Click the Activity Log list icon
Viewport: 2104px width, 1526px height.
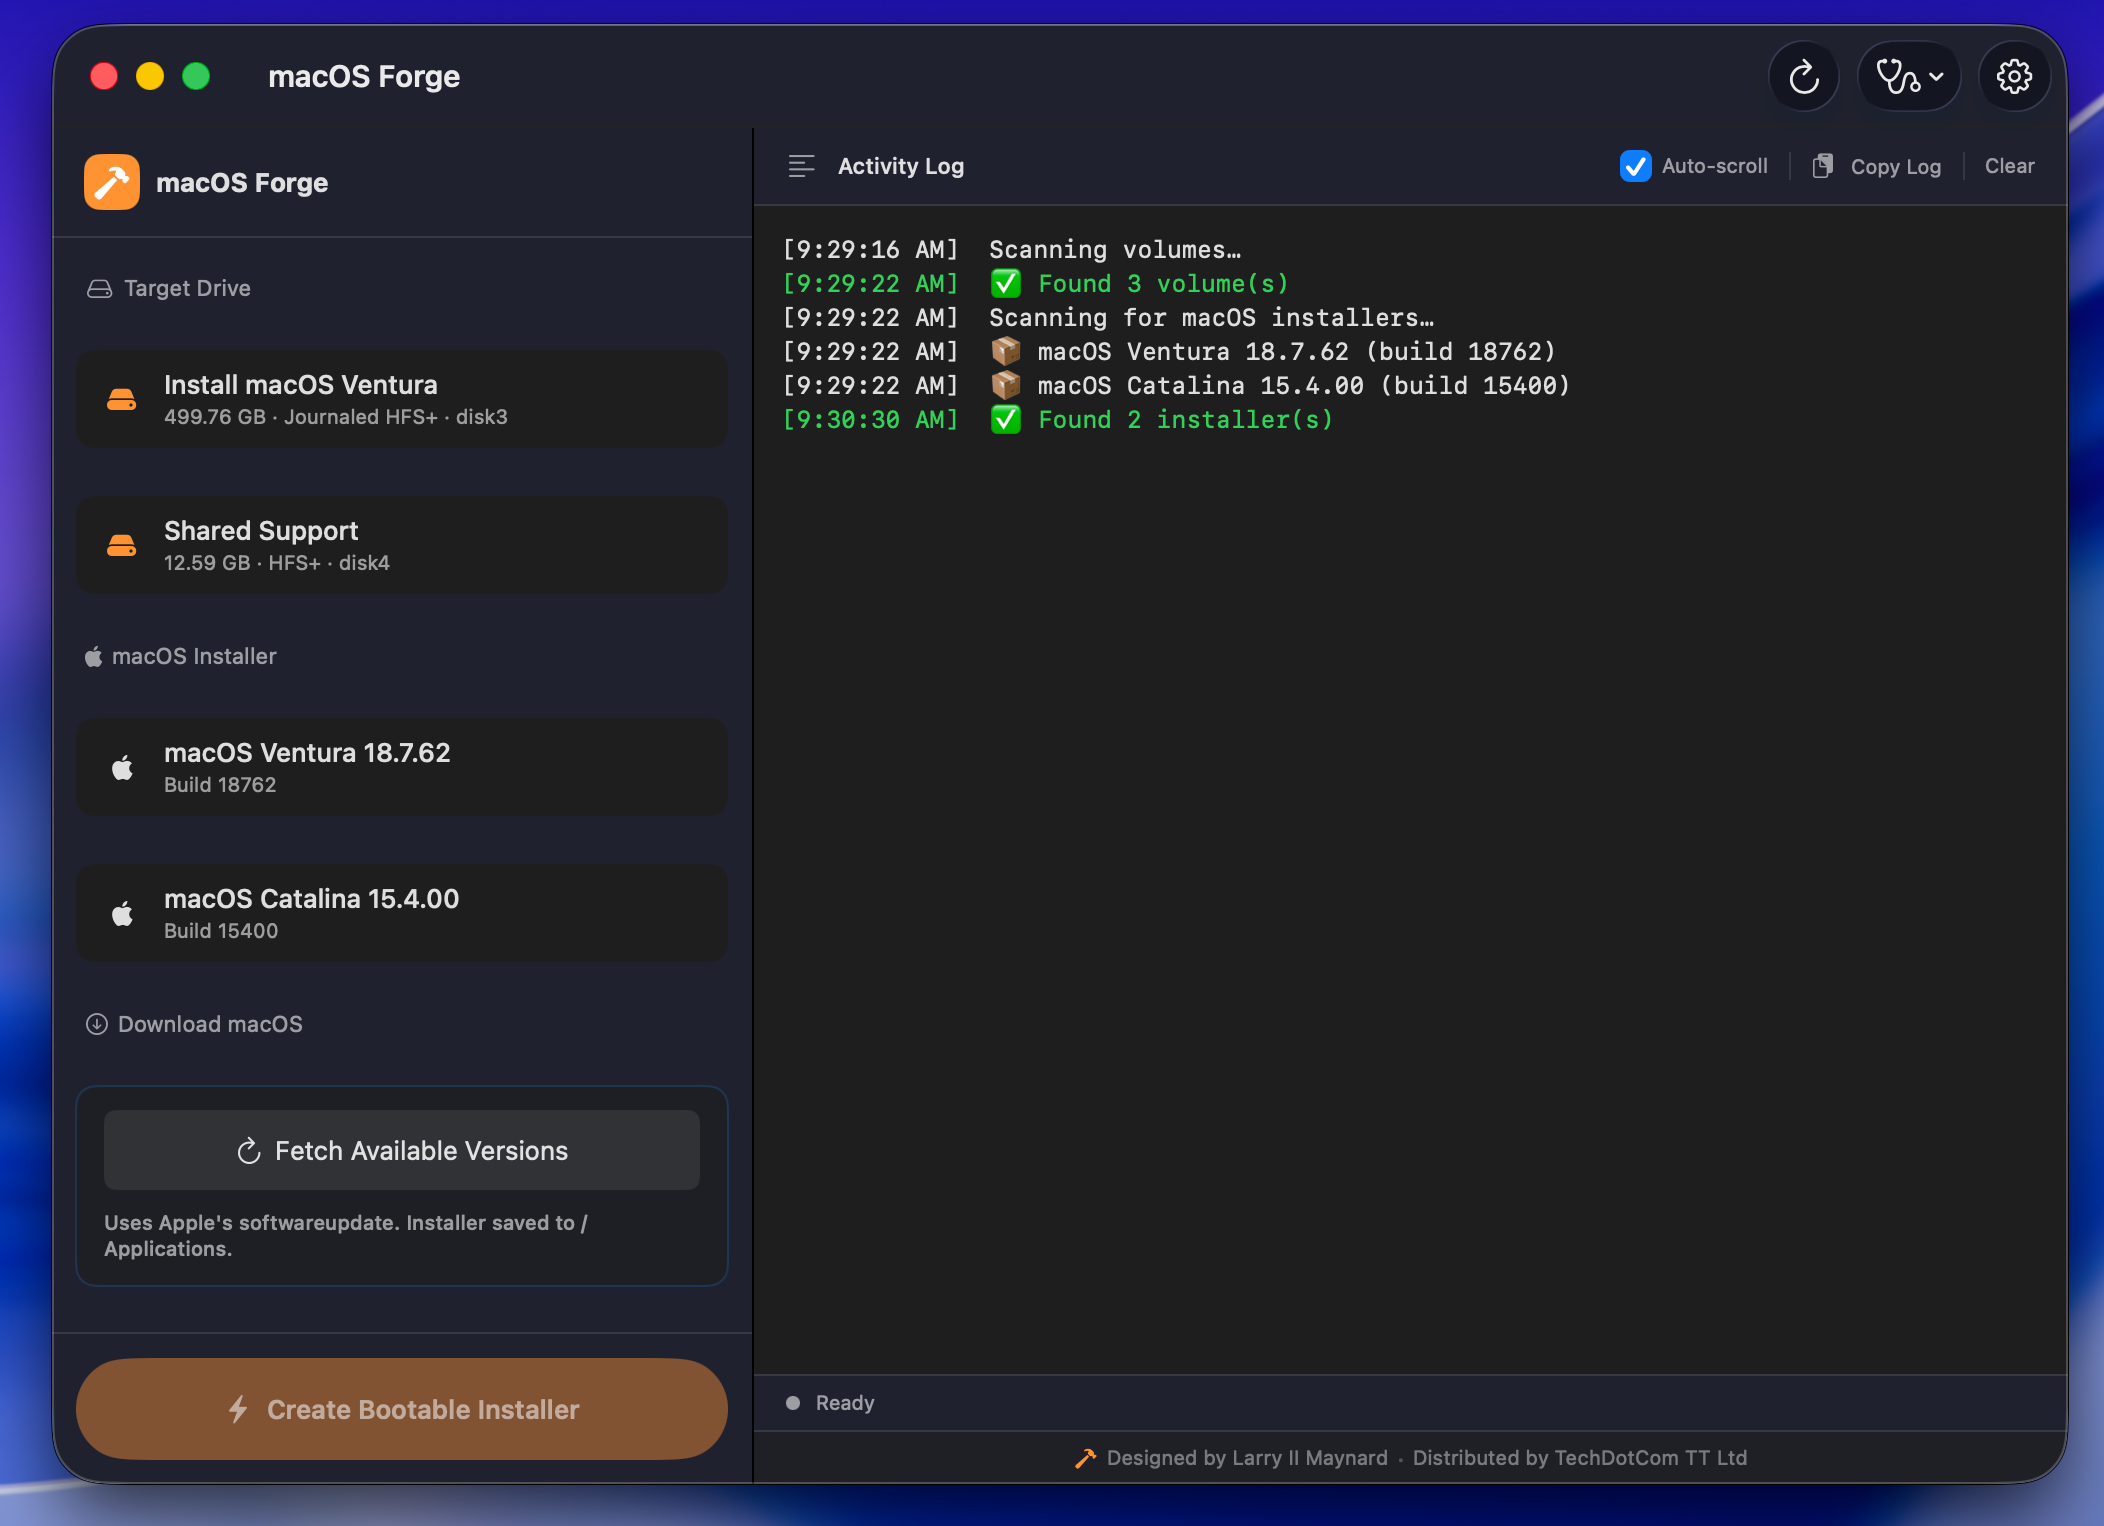(801, 166)
